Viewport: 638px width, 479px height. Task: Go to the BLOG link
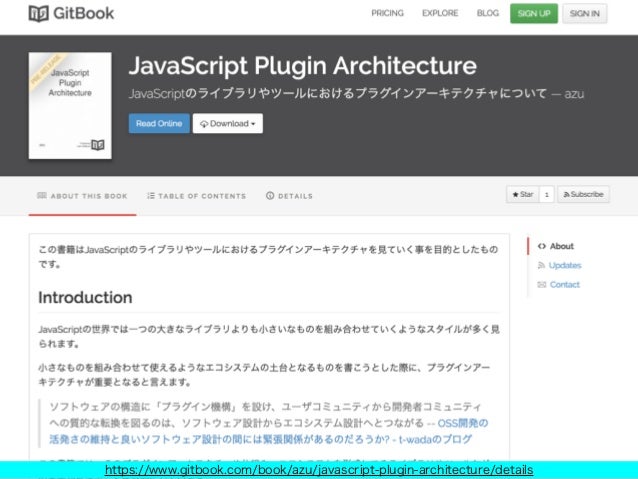488,13
